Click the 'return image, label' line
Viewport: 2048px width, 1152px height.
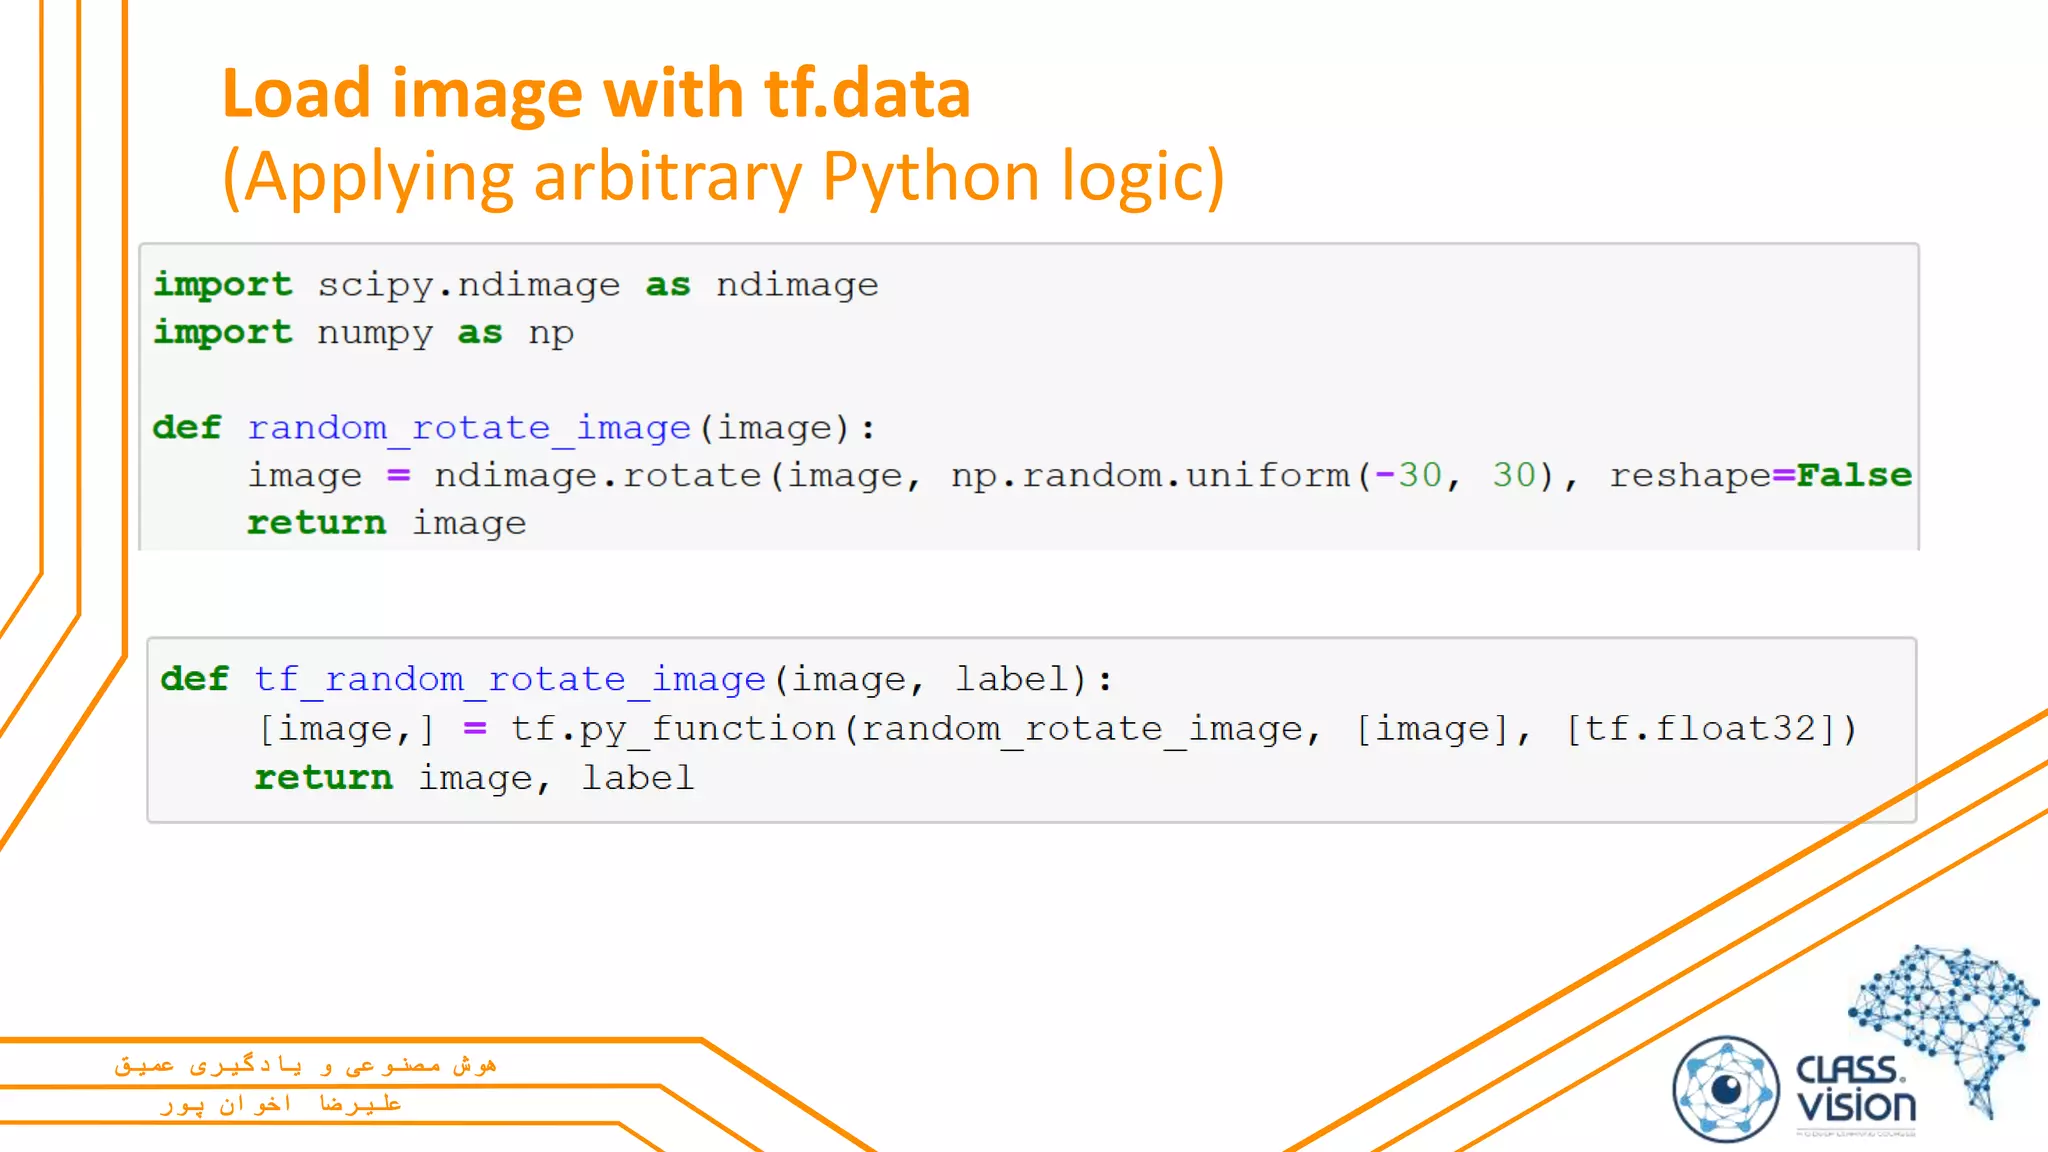473,778
